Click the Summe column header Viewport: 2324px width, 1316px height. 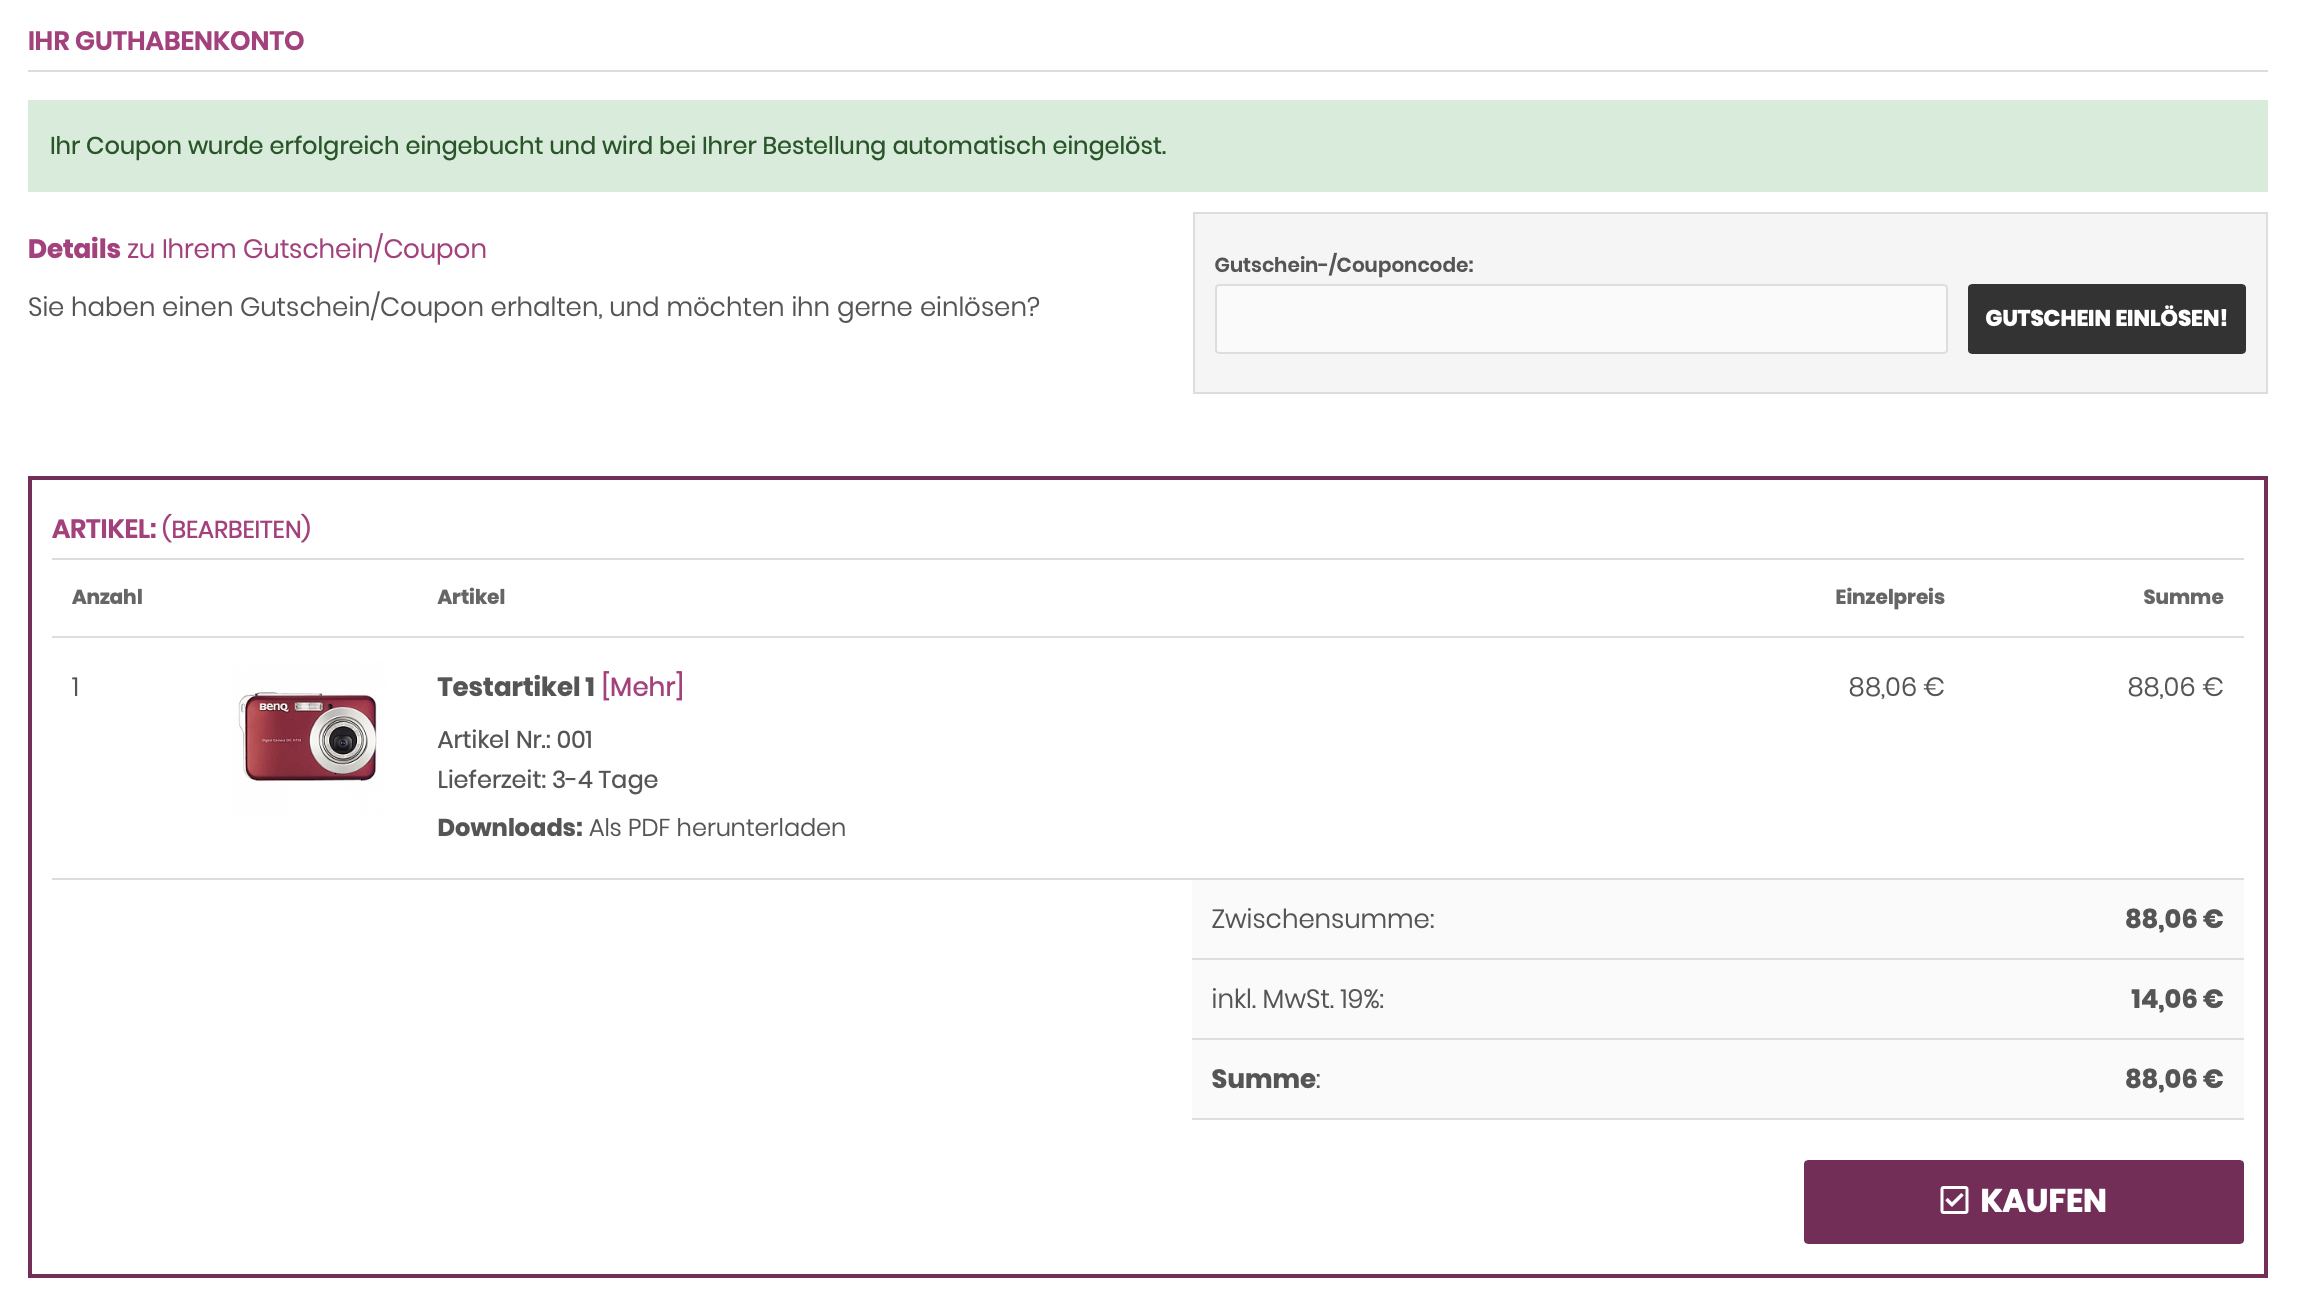[x=2182, y=597]
